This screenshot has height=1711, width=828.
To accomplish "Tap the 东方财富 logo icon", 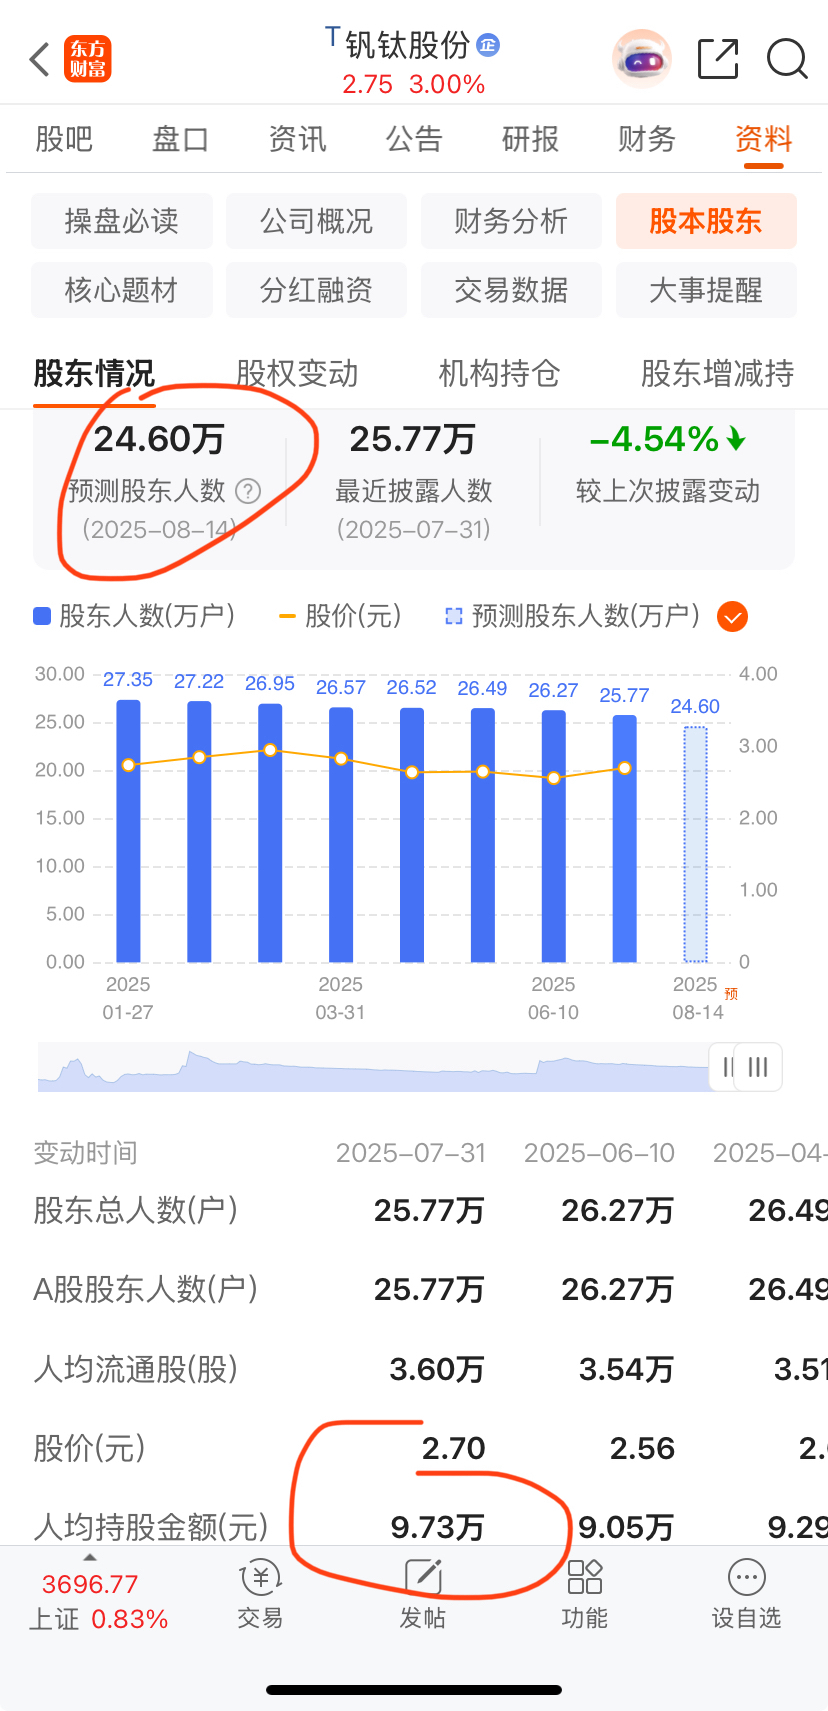I will [x=88, y=60].
